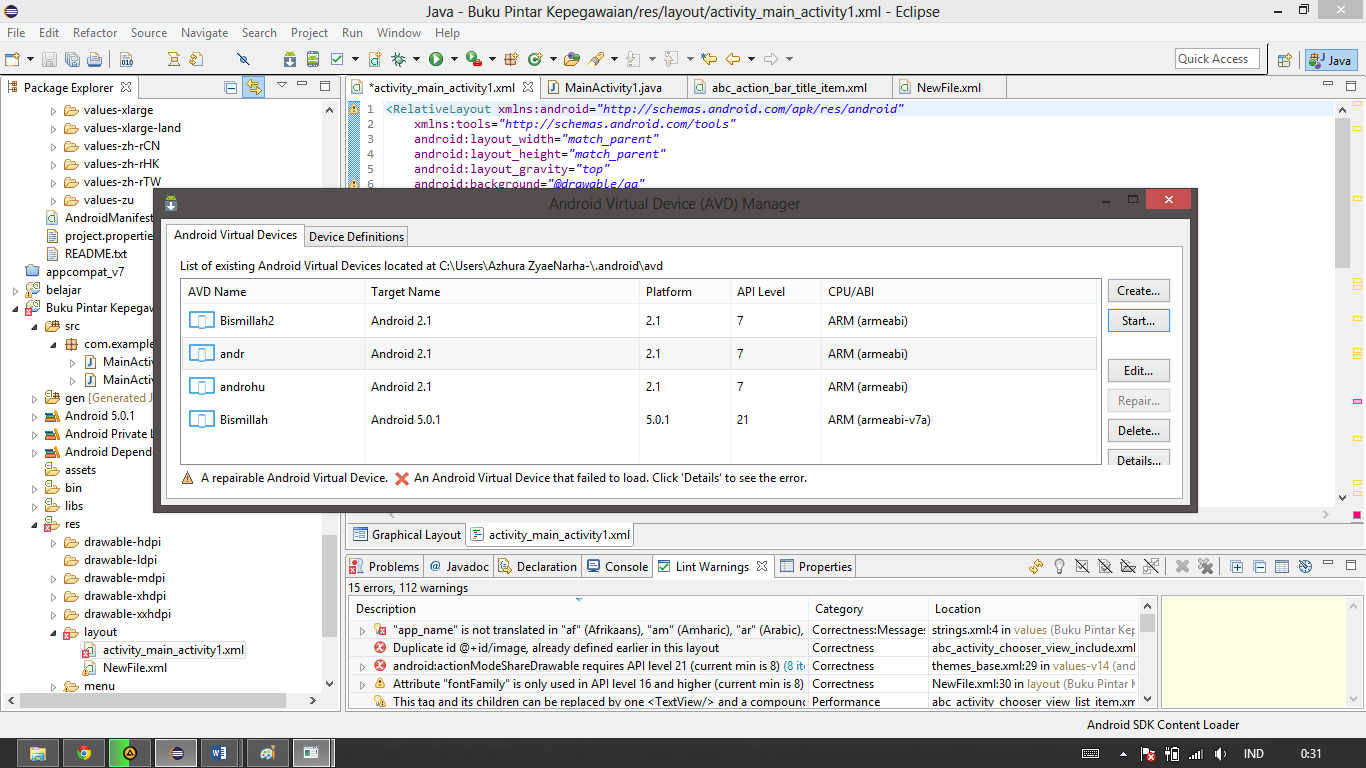The width and height of the screenshot is (1366, 768).
Task: Open the Android SDK Manager toolbar icon
Action: point(290,59)
